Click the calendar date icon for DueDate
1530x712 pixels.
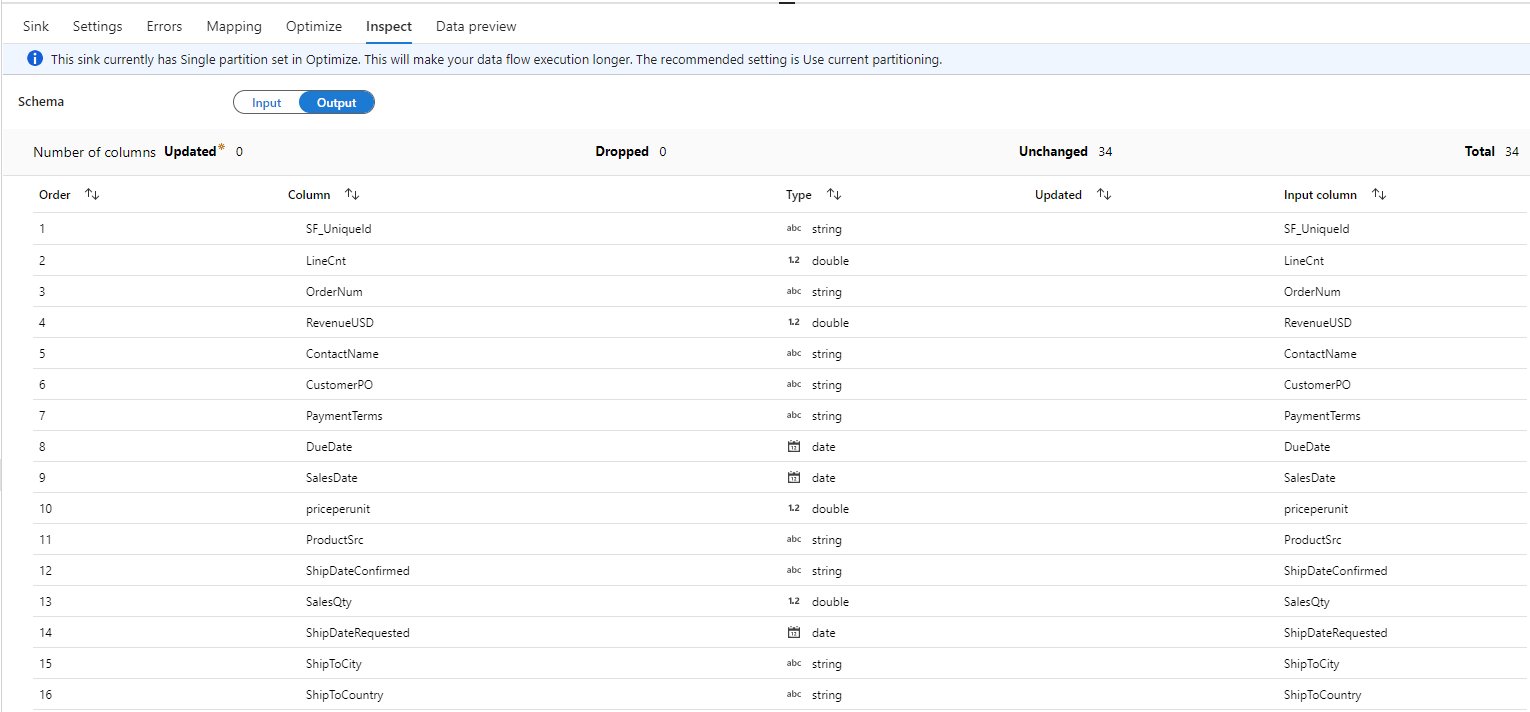click(794, 447)
